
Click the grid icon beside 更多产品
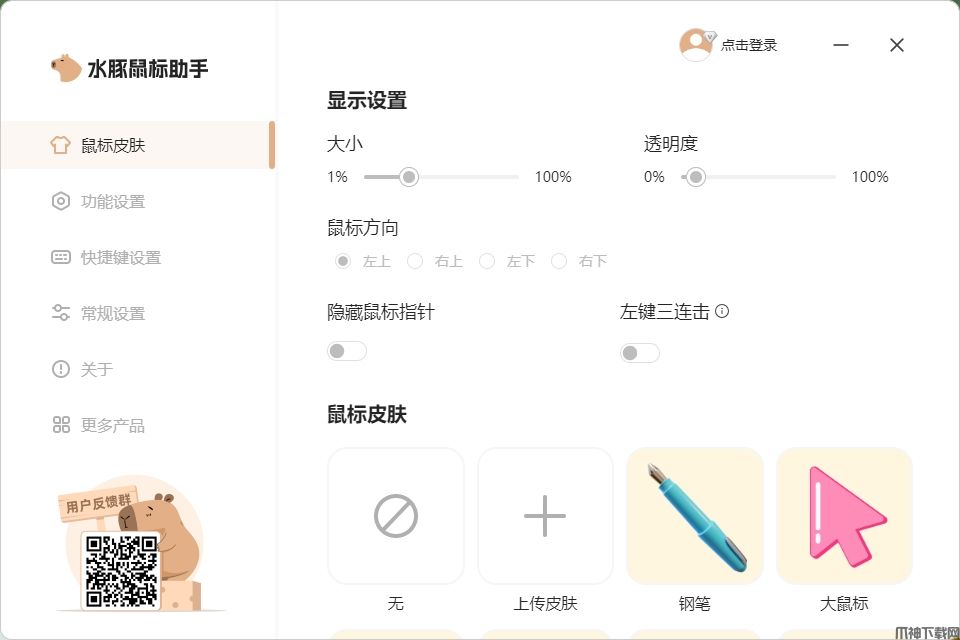[61, 424]
